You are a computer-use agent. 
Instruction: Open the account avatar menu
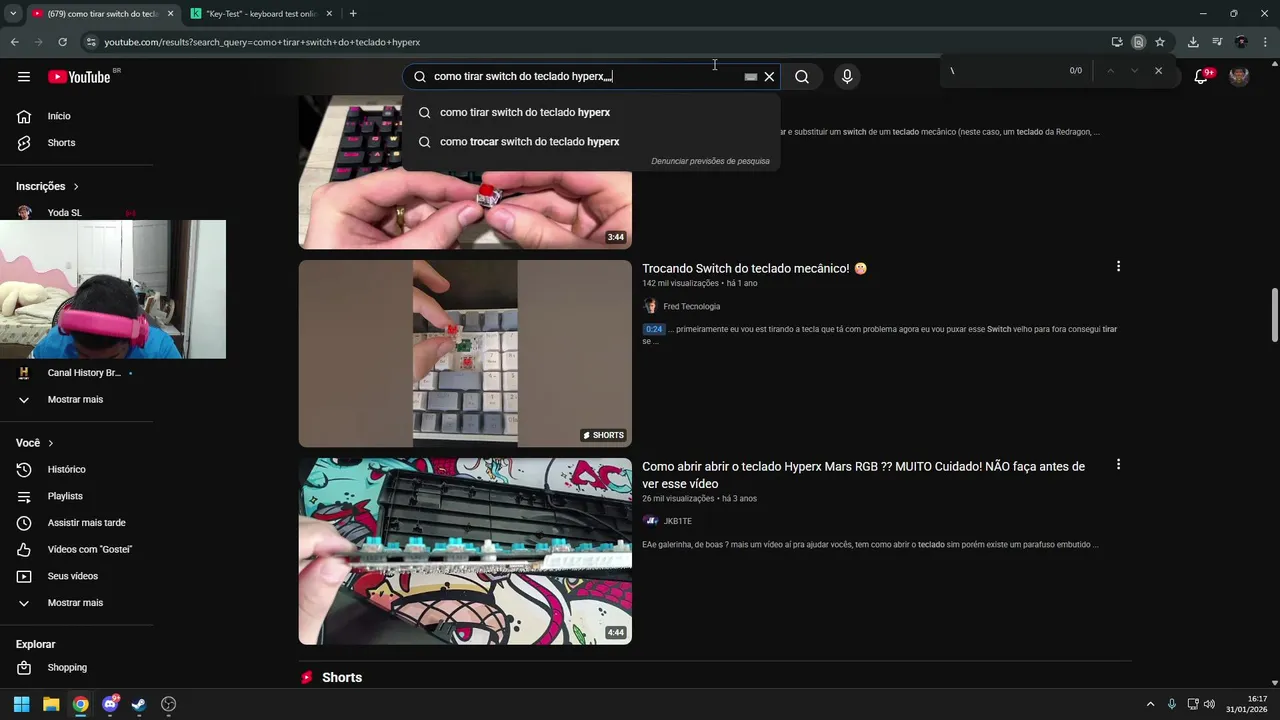click(x=1239, y=77)
